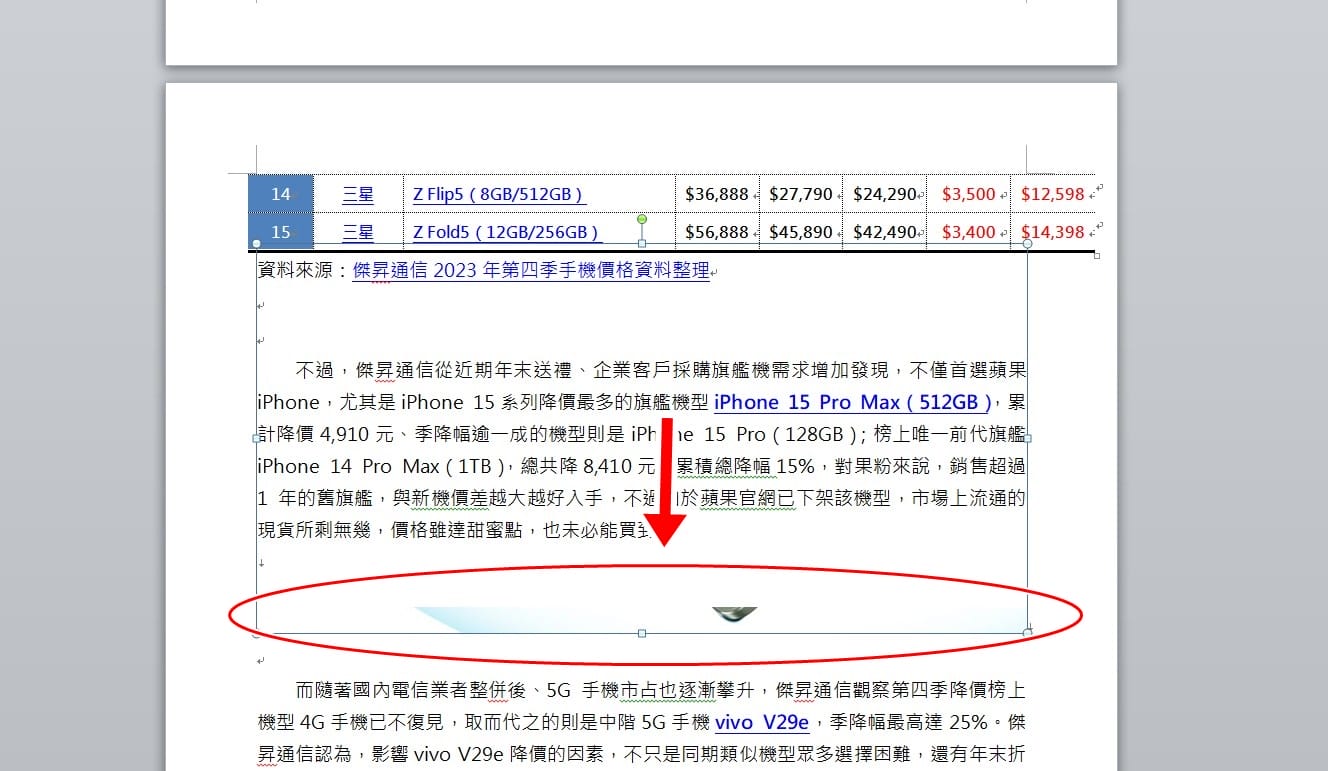Click the red $3,500 cell

pos(969,194)
